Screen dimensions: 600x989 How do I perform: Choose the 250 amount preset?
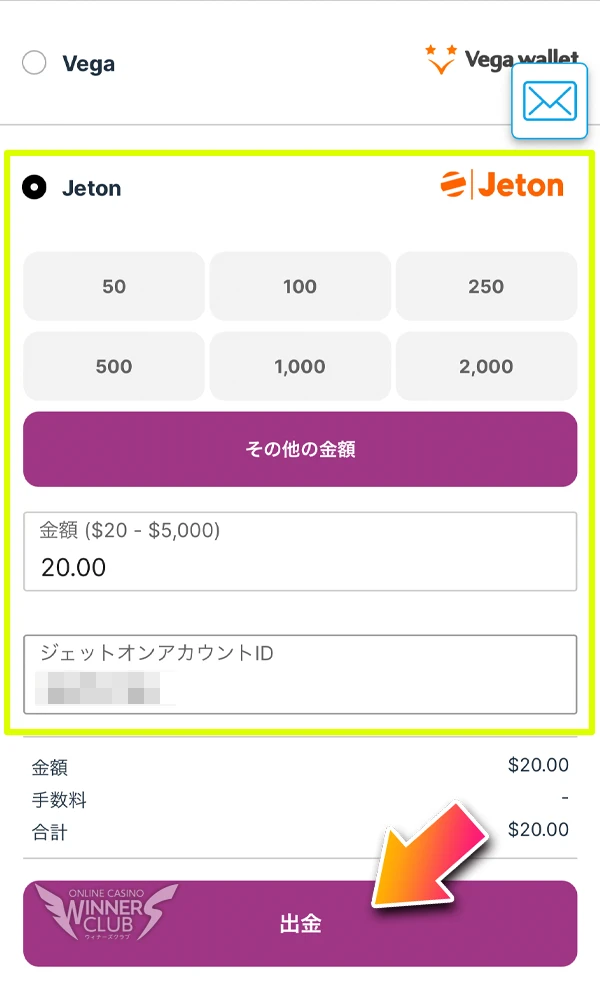pos(486,286)
